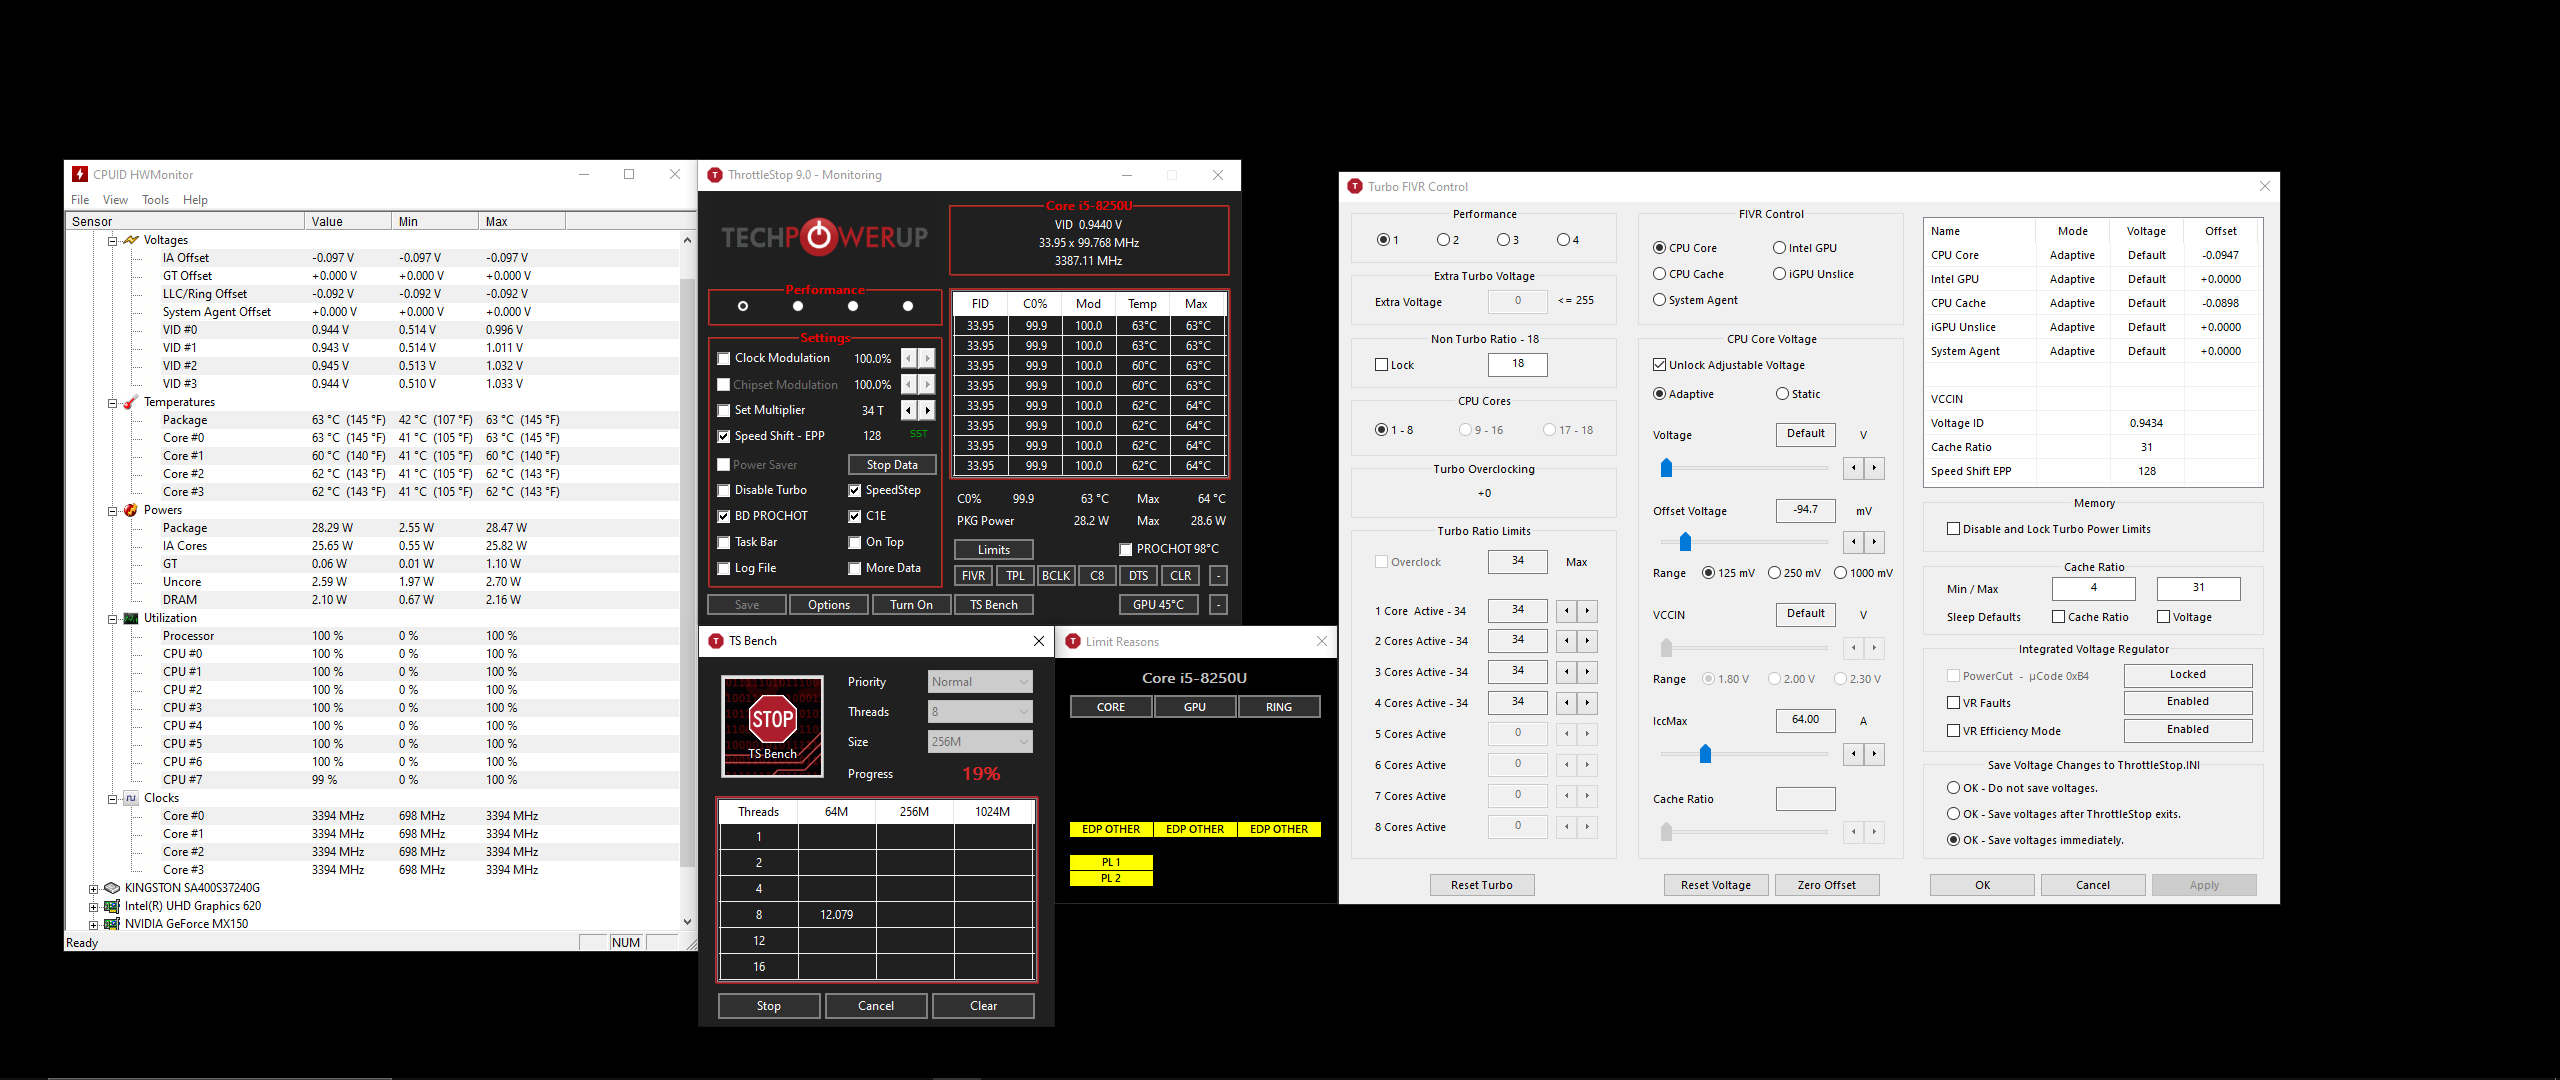Click the minus button beside GPU 45°C
Viewport: 2560px width, 1080px height.
click(1218, 605)
